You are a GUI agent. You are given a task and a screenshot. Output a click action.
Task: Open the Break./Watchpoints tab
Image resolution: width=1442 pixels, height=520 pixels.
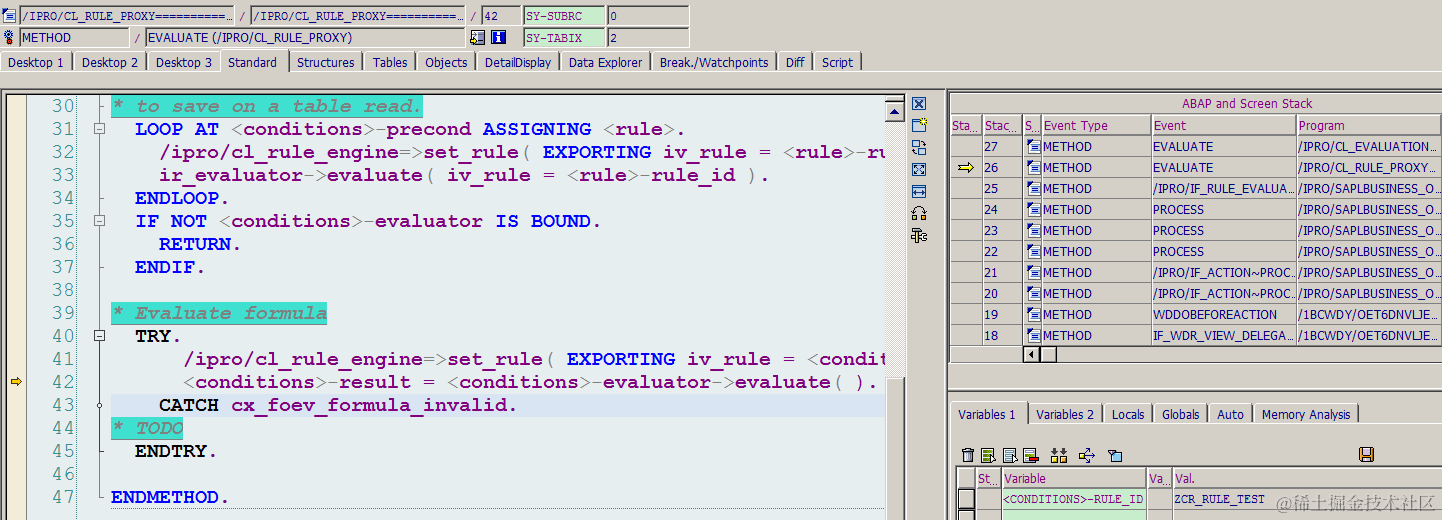click(x=714, y=62)
